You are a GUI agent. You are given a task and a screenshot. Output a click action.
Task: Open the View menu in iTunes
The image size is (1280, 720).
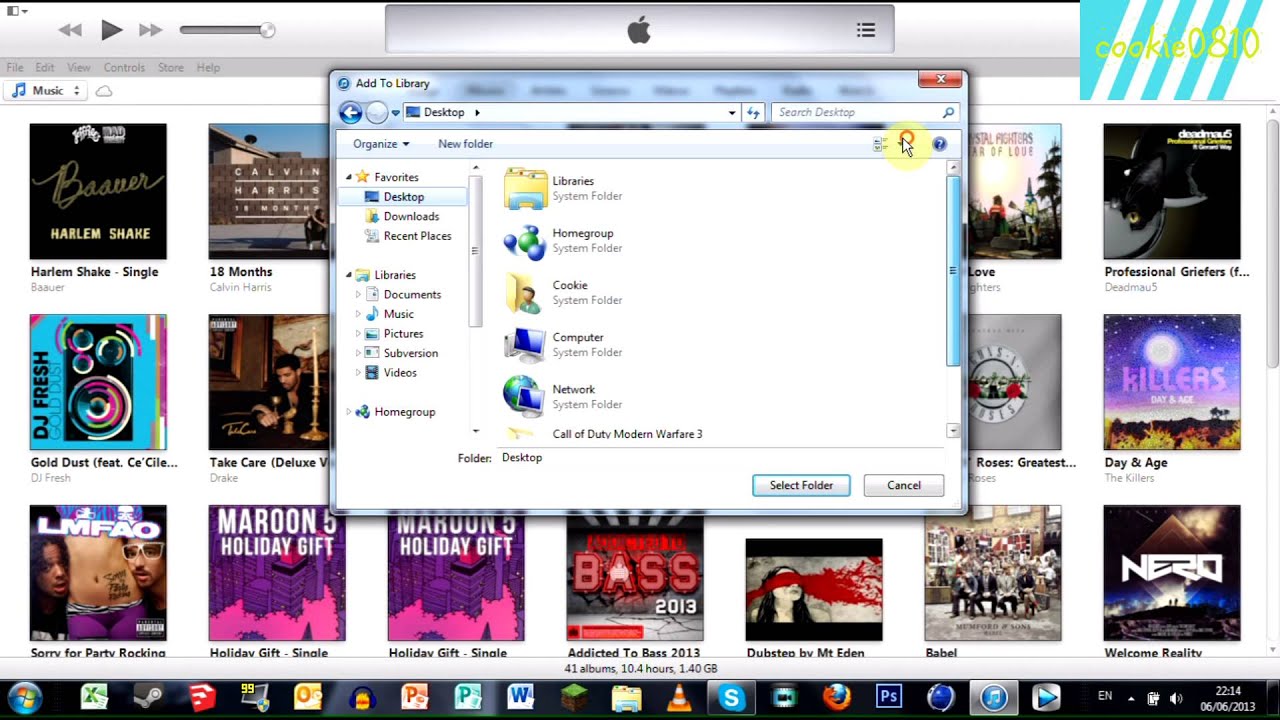point(79,67)
